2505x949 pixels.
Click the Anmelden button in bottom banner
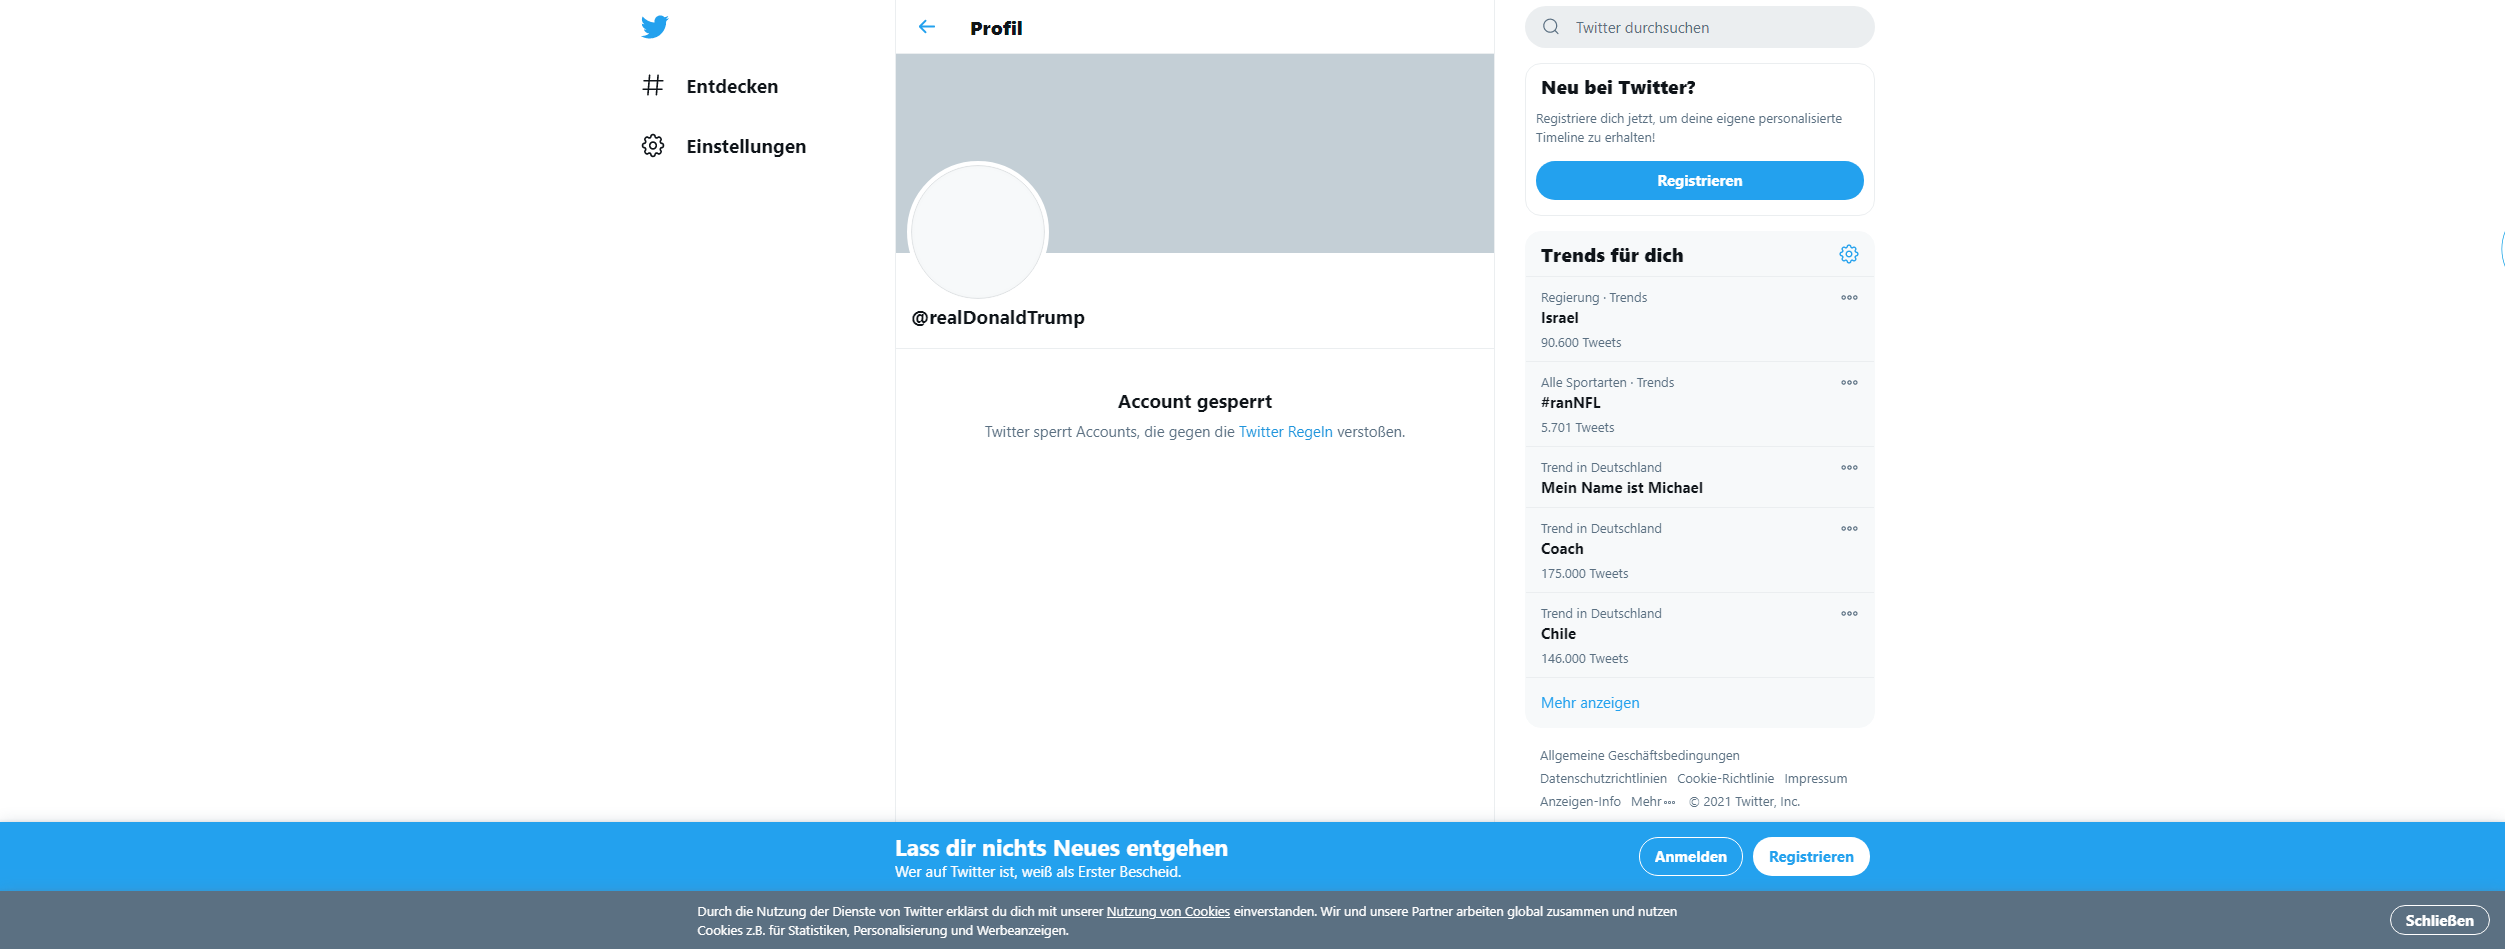tap(1690, 856)
